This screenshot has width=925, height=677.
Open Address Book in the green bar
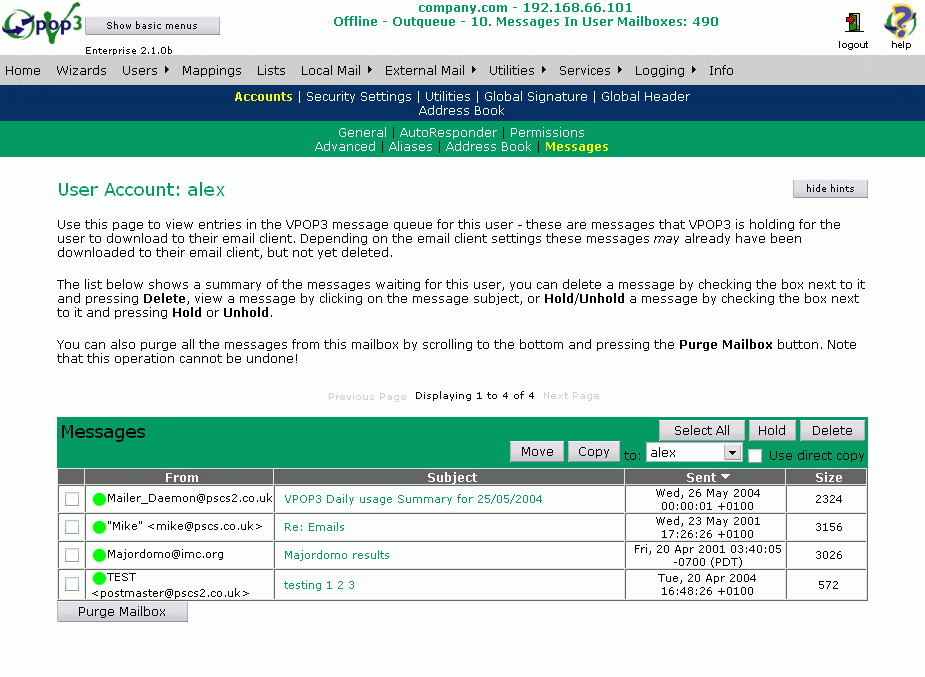click(488, 146)
